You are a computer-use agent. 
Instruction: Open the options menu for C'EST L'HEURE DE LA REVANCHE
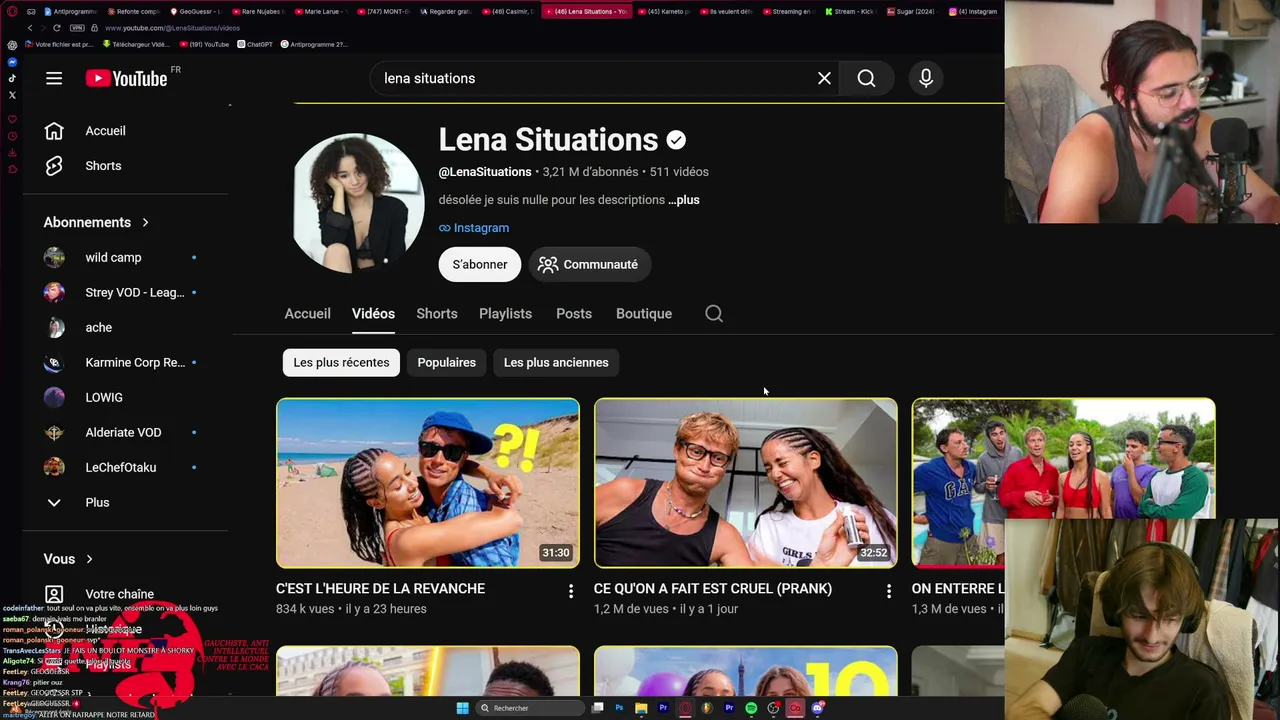click(571, 591)
